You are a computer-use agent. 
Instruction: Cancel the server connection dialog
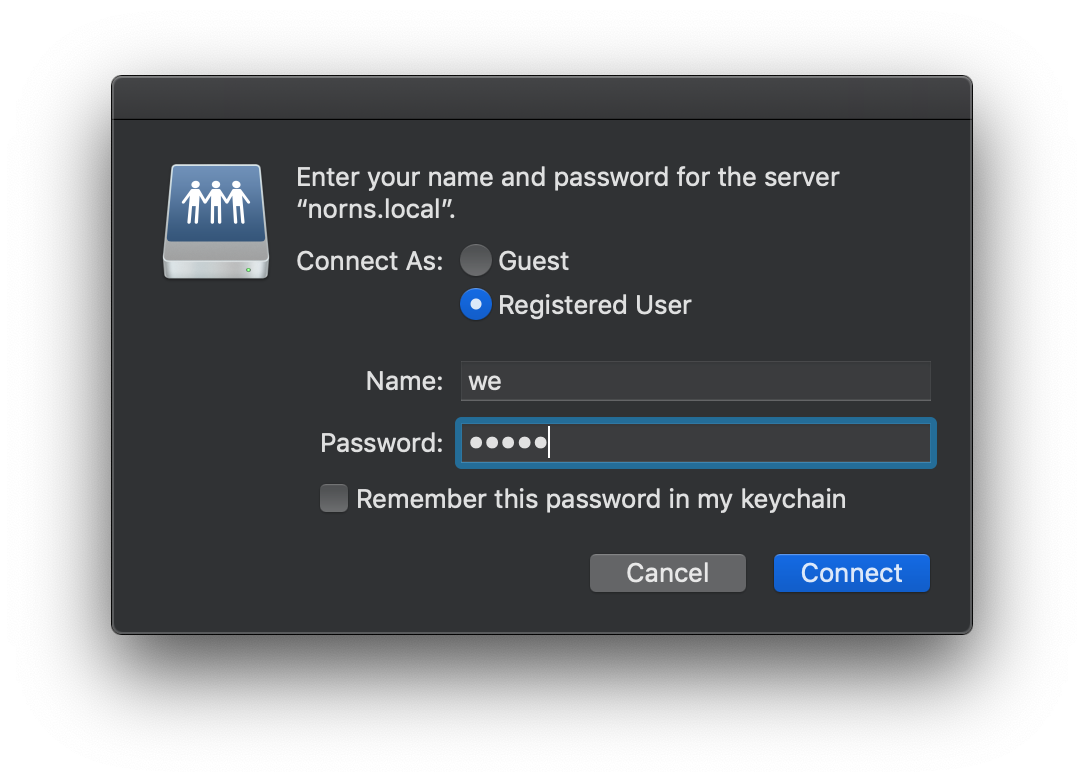[668, 572]
